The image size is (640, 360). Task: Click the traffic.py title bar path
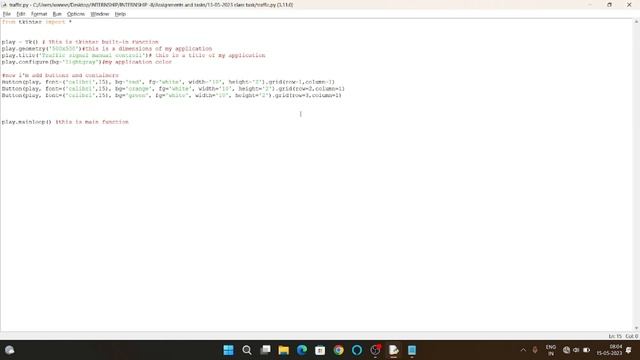click(151, 5)
